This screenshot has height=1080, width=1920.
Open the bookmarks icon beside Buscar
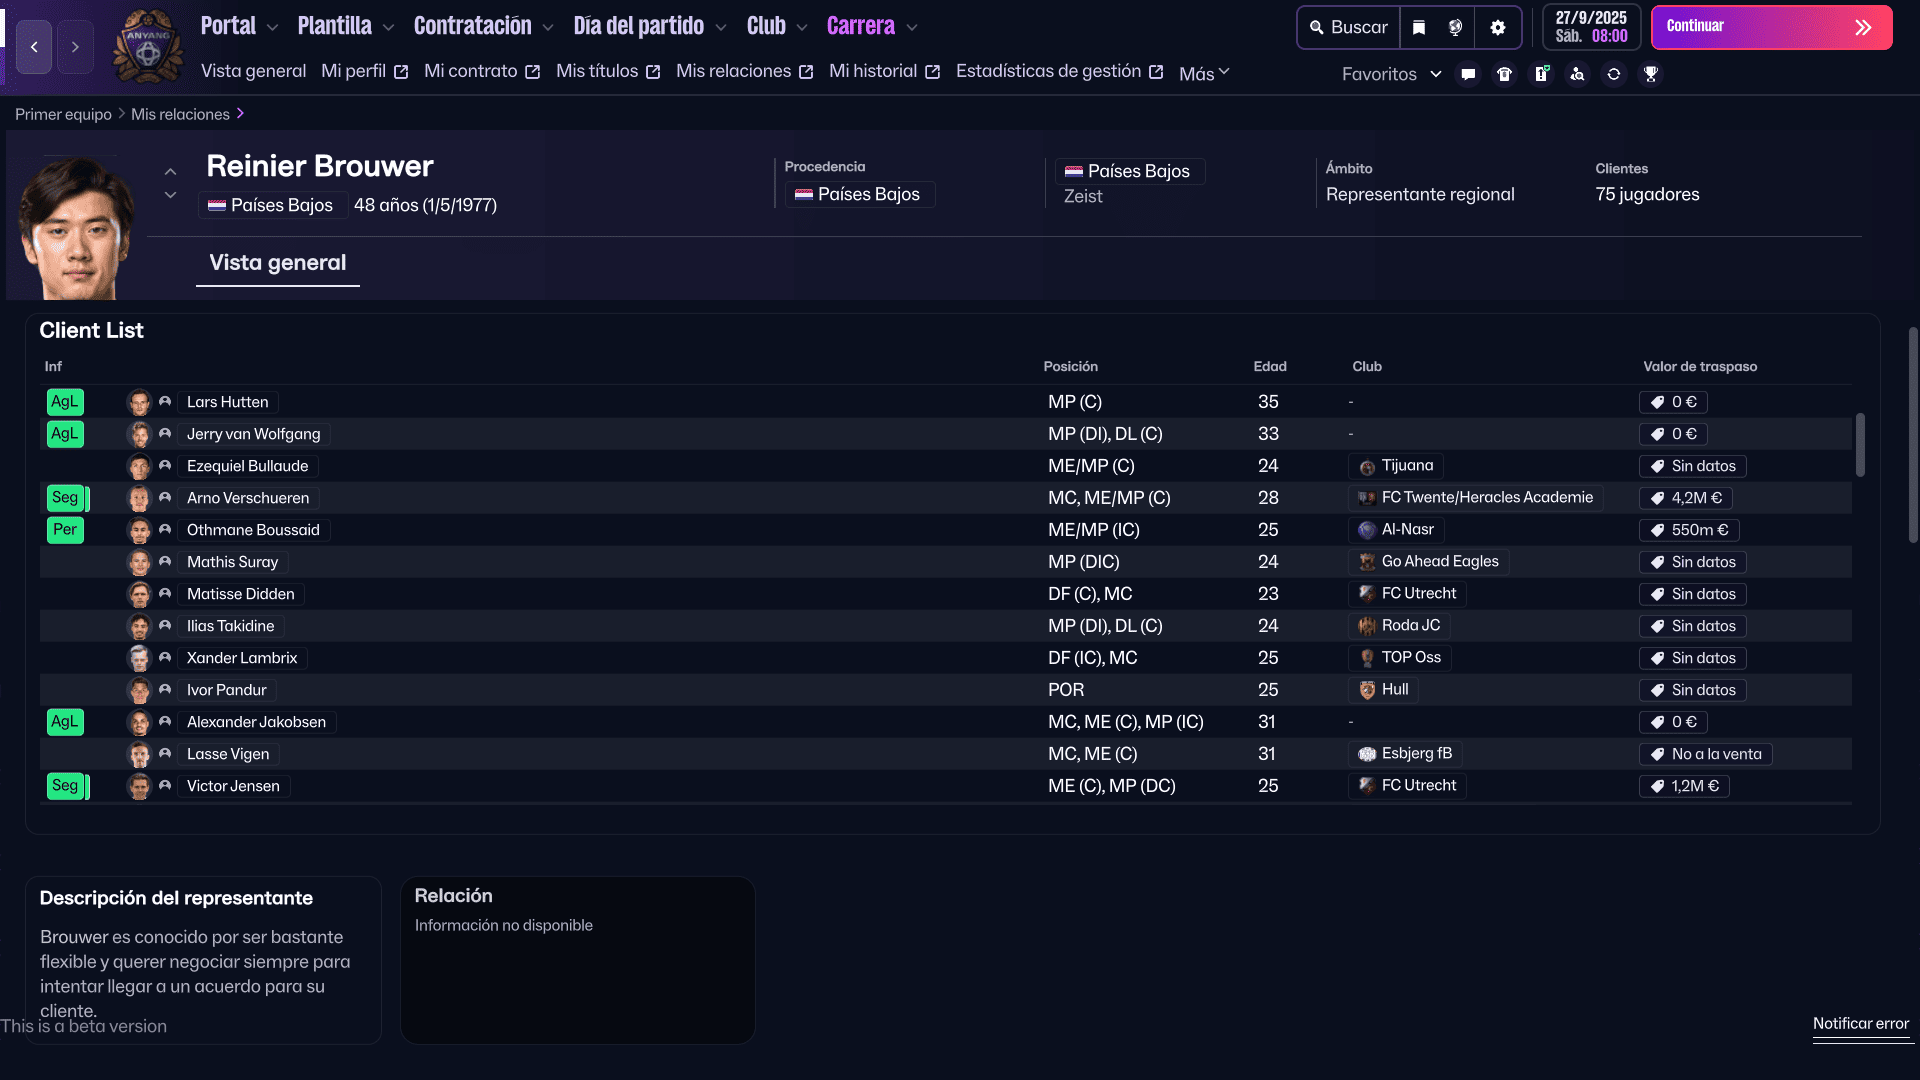(x=1418, y=28)
